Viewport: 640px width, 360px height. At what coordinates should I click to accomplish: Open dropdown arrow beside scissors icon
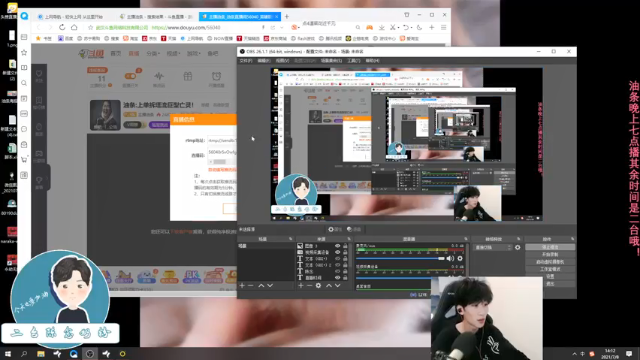pos(398,28)
